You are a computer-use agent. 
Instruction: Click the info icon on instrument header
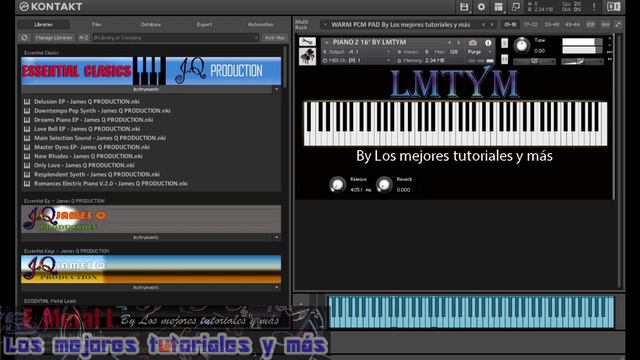coord(488,42)
